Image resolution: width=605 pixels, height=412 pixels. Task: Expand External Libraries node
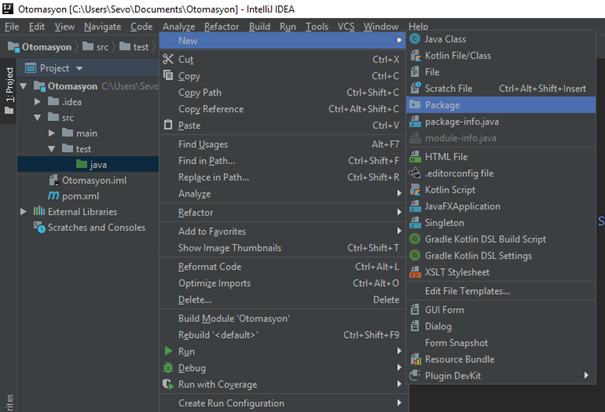[x=23, y=211]
